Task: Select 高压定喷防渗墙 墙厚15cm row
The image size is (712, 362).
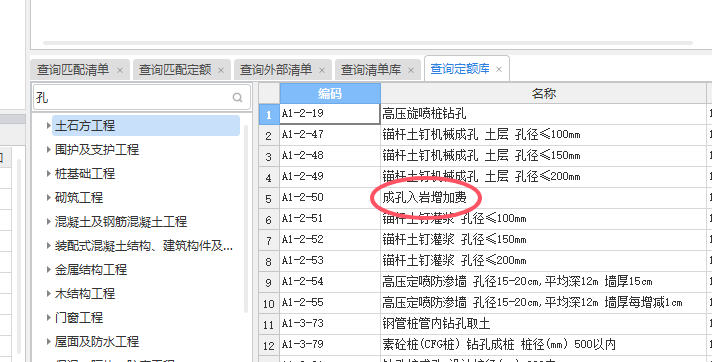Action: pos(544,282)
